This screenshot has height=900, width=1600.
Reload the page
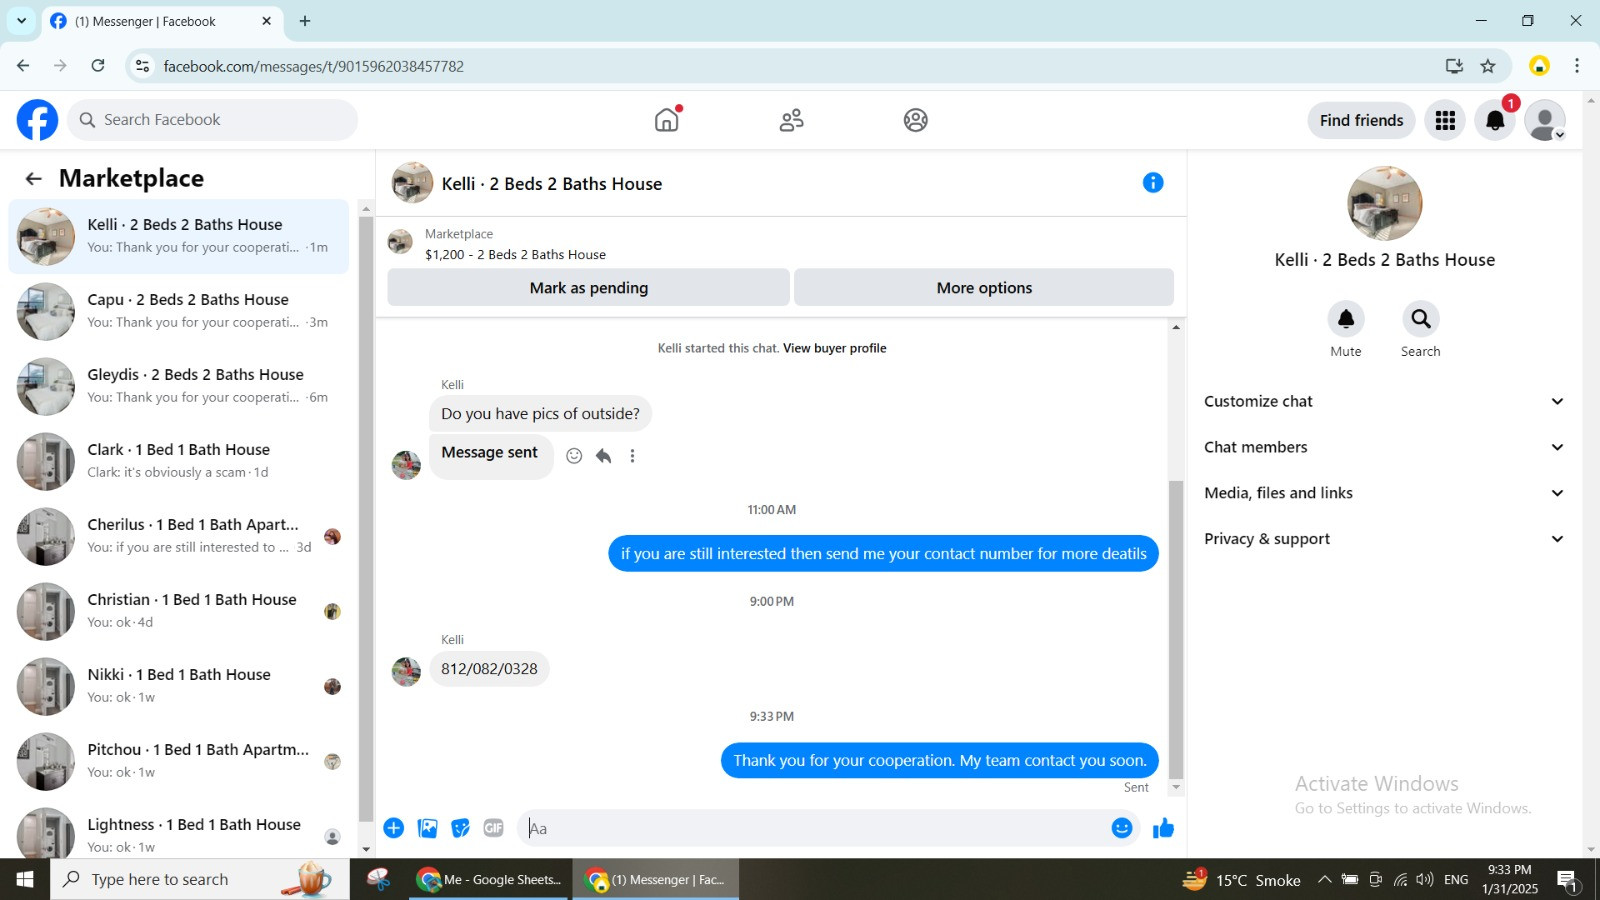(x=98, y=66)
